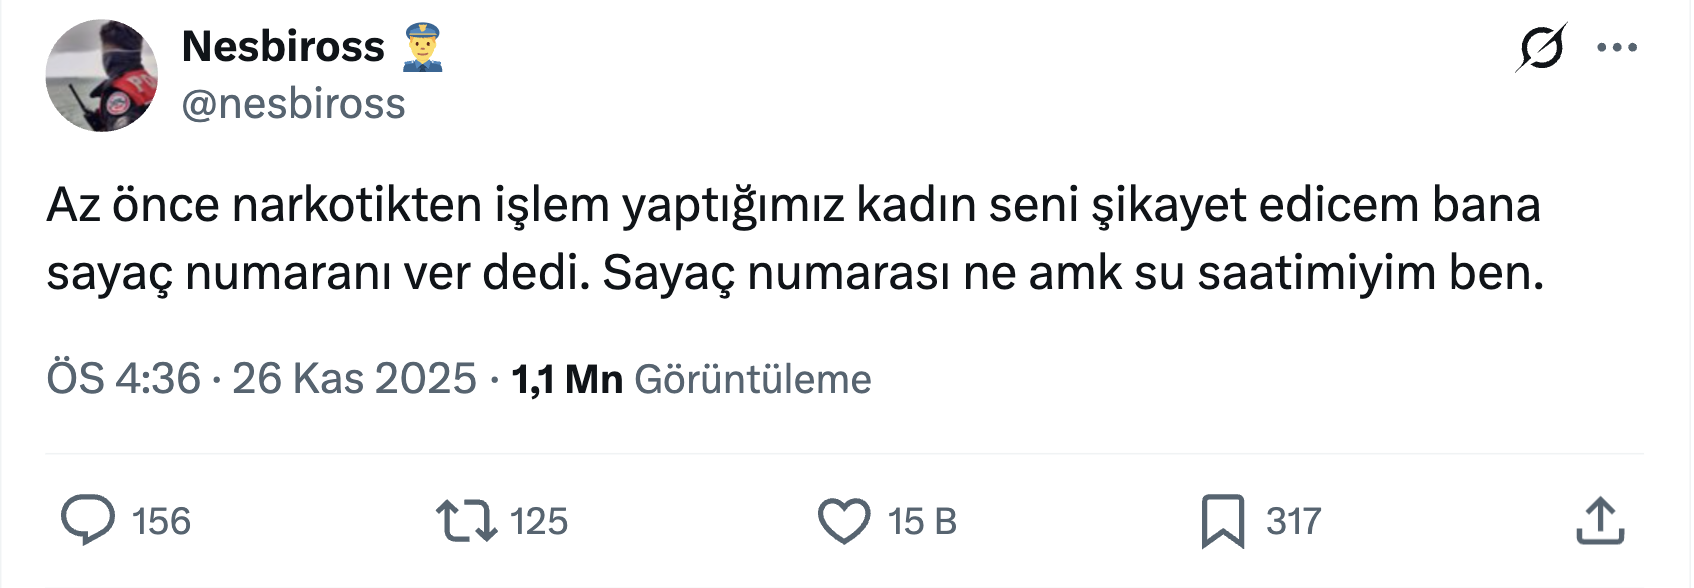Click the Nesbiross display name
This screenshot has width=1694, height=588.
click(x=283, y=47)
